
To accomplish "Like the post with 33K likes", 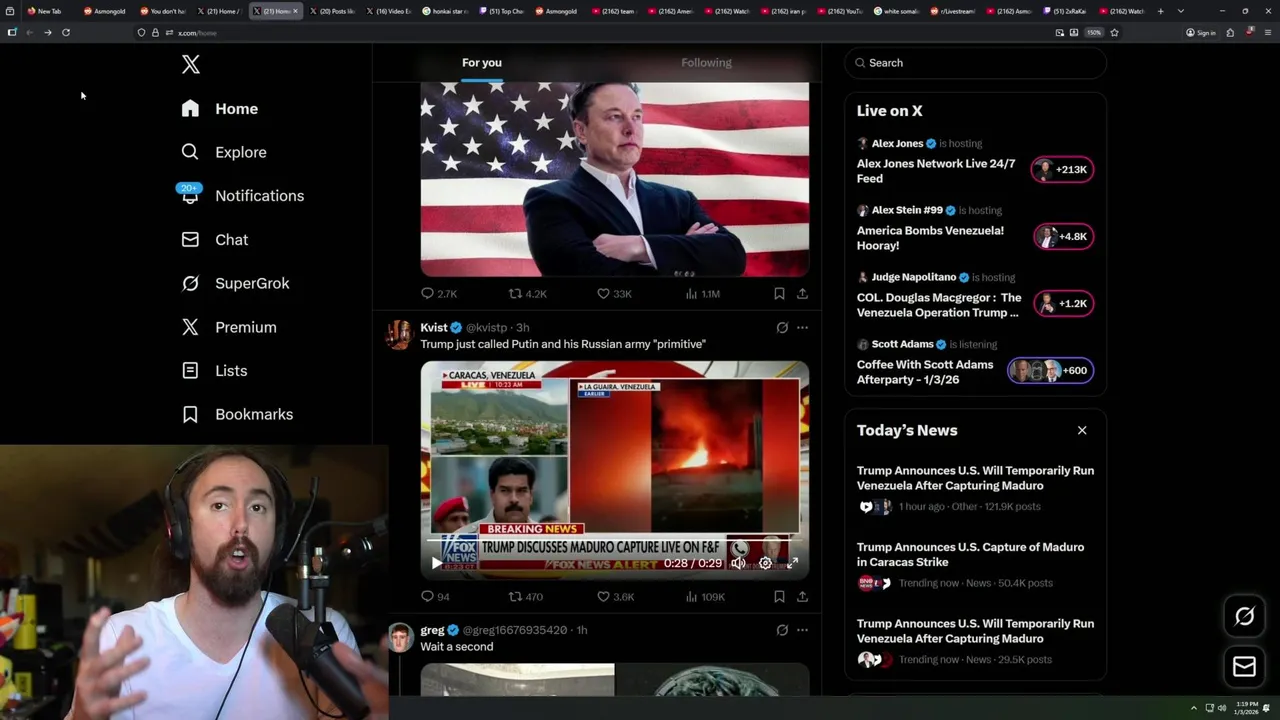I will tap(614, 294).
